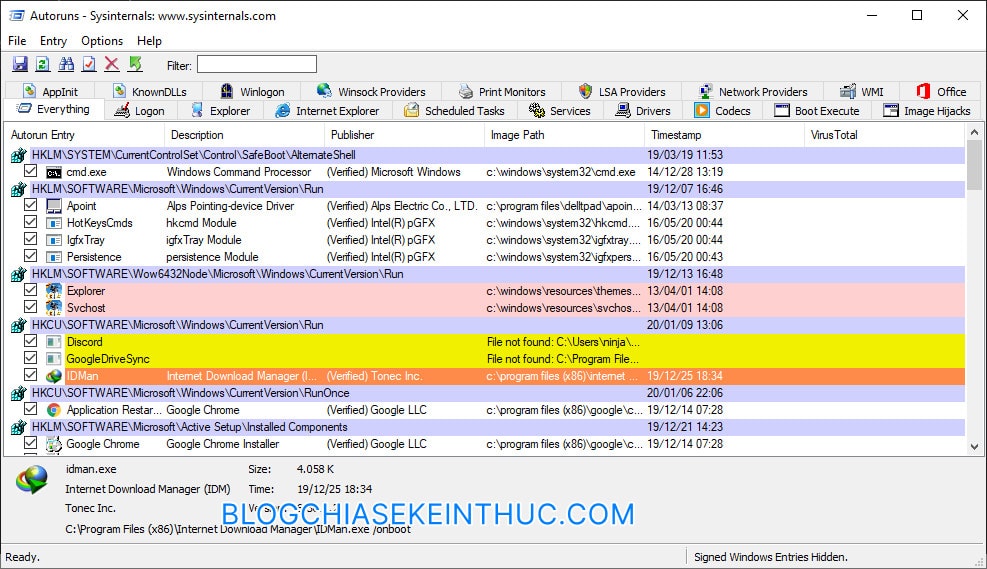Toggle the Application Restart checkbox
This screenshot has height=569, width=987.
pyautogui.click(x=30, y=409)
